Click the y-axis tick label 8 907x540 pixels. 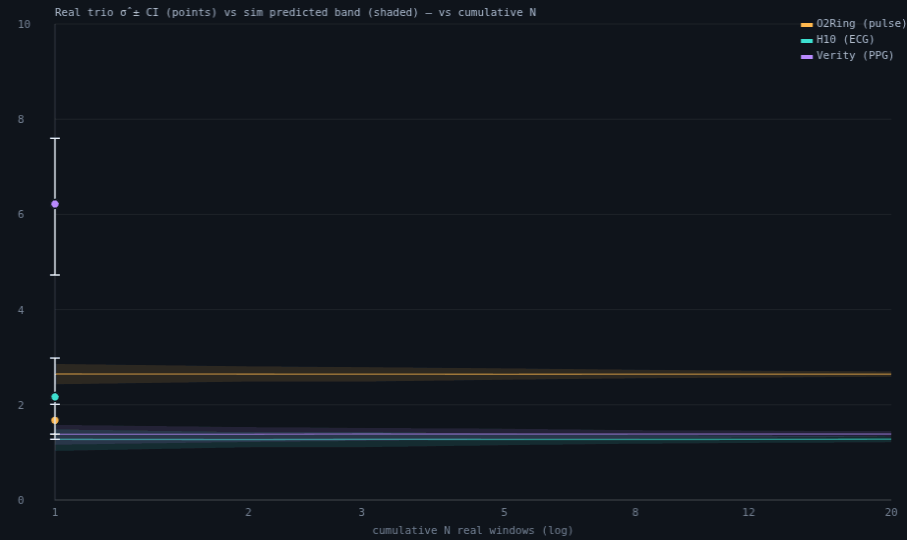click(x=21, y=119)
